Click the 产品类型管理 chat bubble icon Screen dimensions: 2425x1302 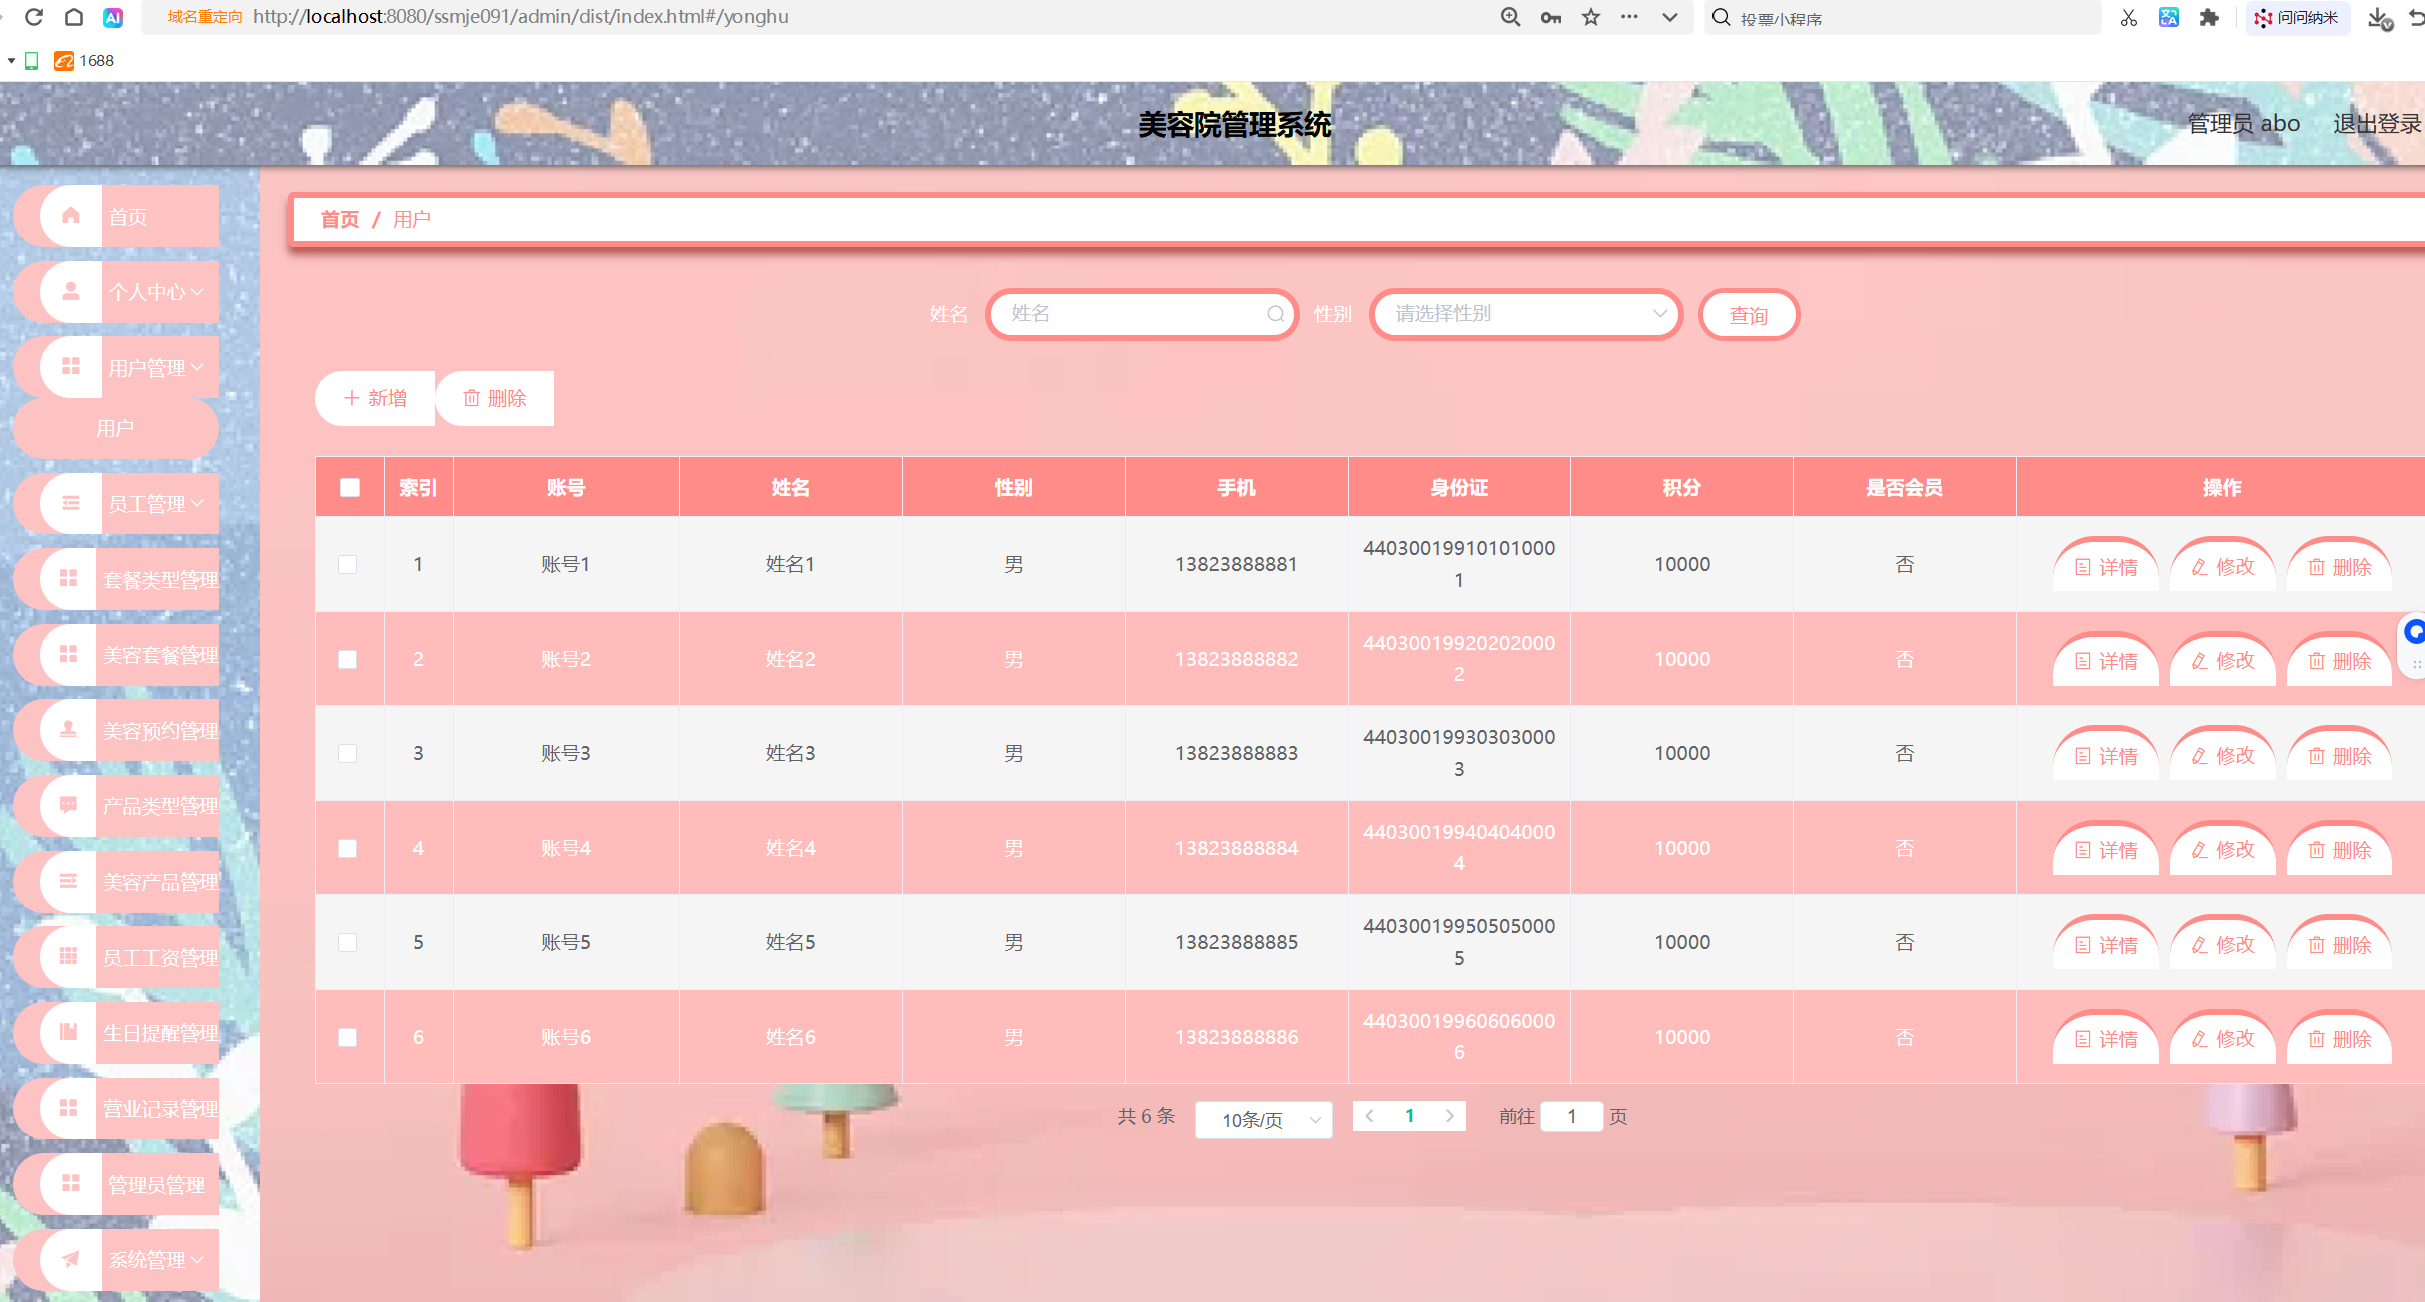tap(69, 805)
